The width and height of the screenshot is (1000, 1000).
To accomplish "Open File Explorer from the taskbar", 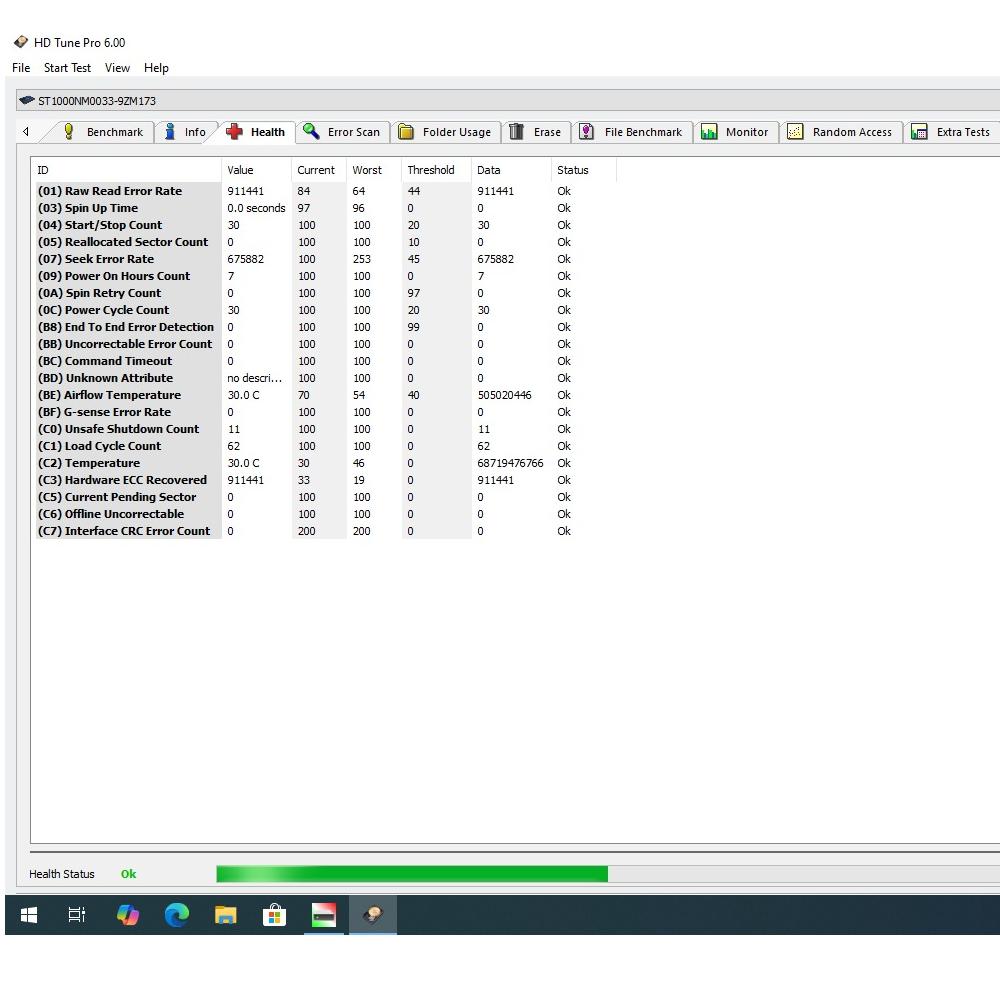I will 226,915.
